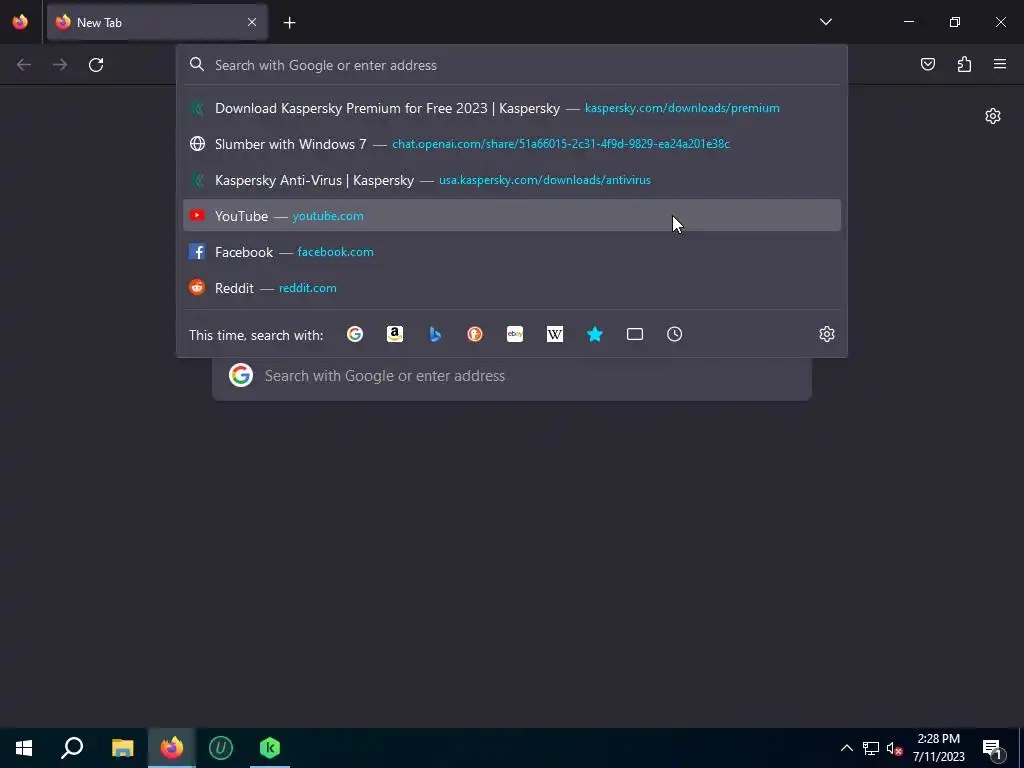Open Kaspersky app from taskbar
The width and height of the screenshot is (1024, 768).
click(x=270, y=748)
